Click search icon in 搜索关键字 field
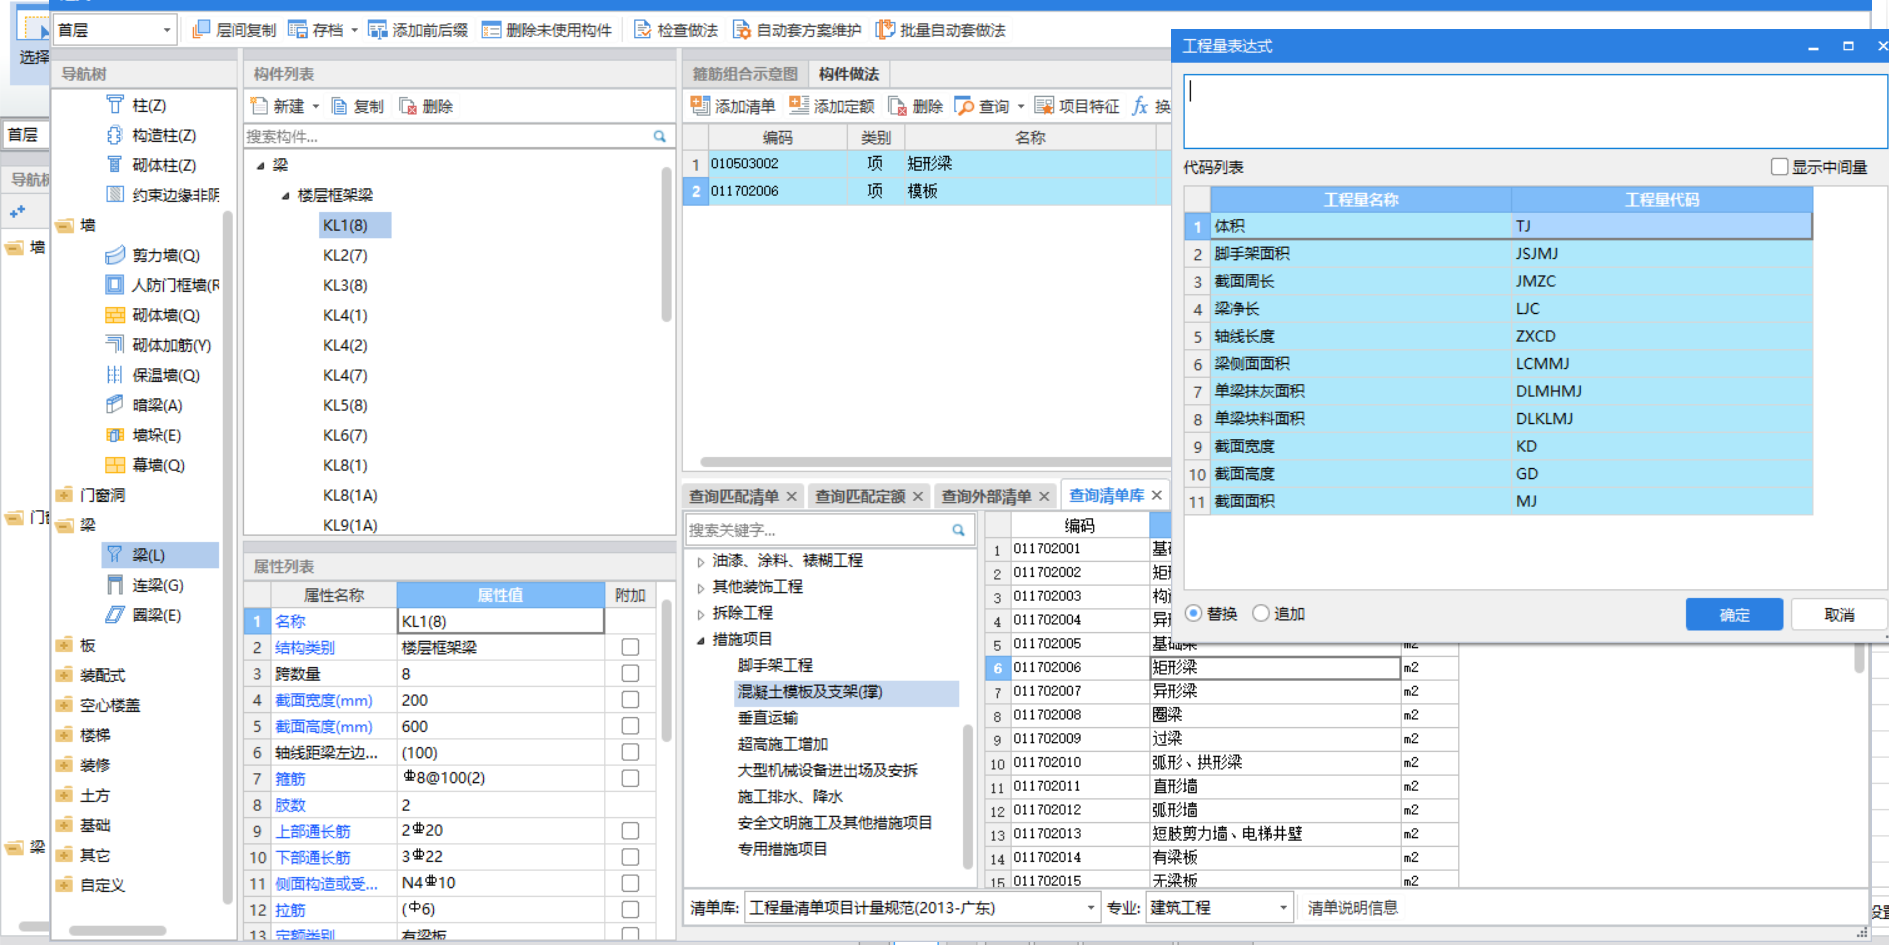This screenshot has height=945, width=1889. (x=959, y=530)
